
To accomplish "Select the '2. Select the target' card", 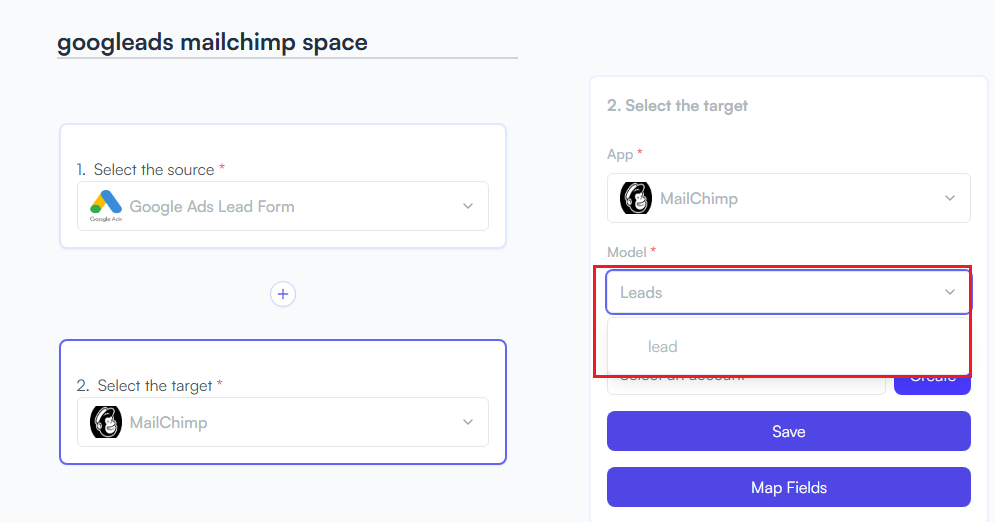I will pos(283,402).
